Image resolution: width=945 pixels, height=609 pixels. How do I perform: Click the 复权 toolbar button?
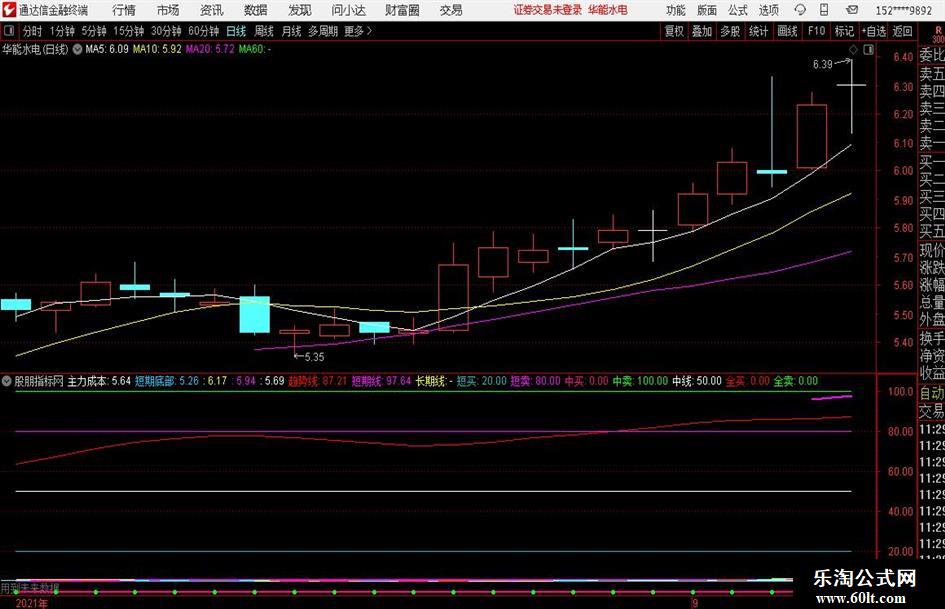point(674,31)
